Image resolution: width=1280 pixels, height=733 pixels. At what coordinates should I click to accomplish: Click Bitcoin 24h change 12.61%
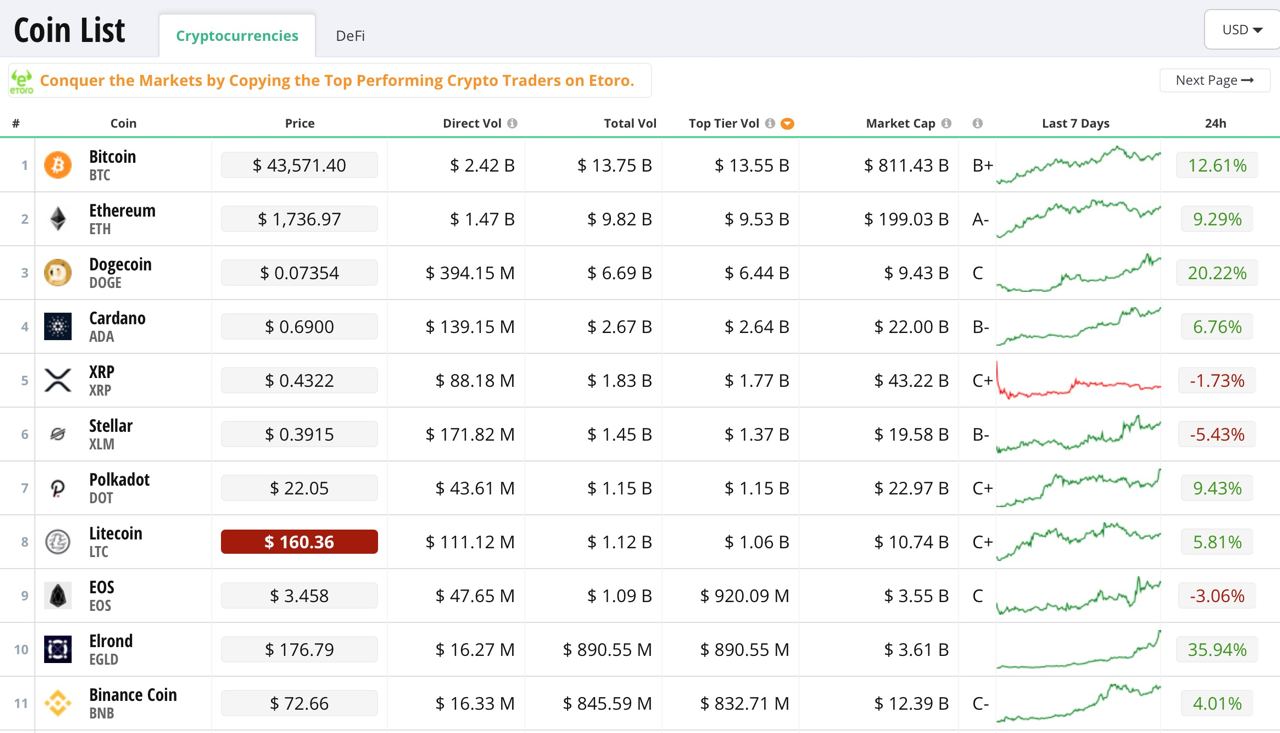click(1216, 165)
